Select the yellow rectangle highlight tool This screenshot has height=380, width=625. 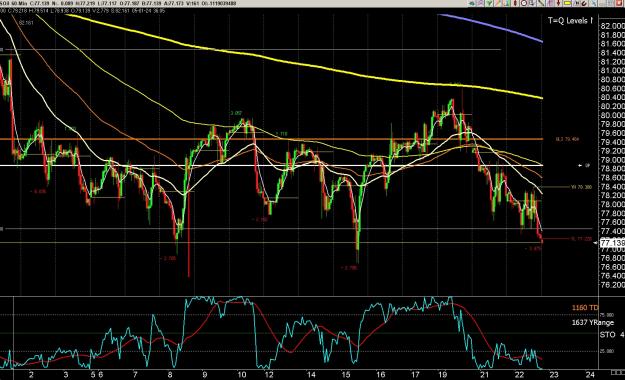pyautogui.click(x=567, y=3)
